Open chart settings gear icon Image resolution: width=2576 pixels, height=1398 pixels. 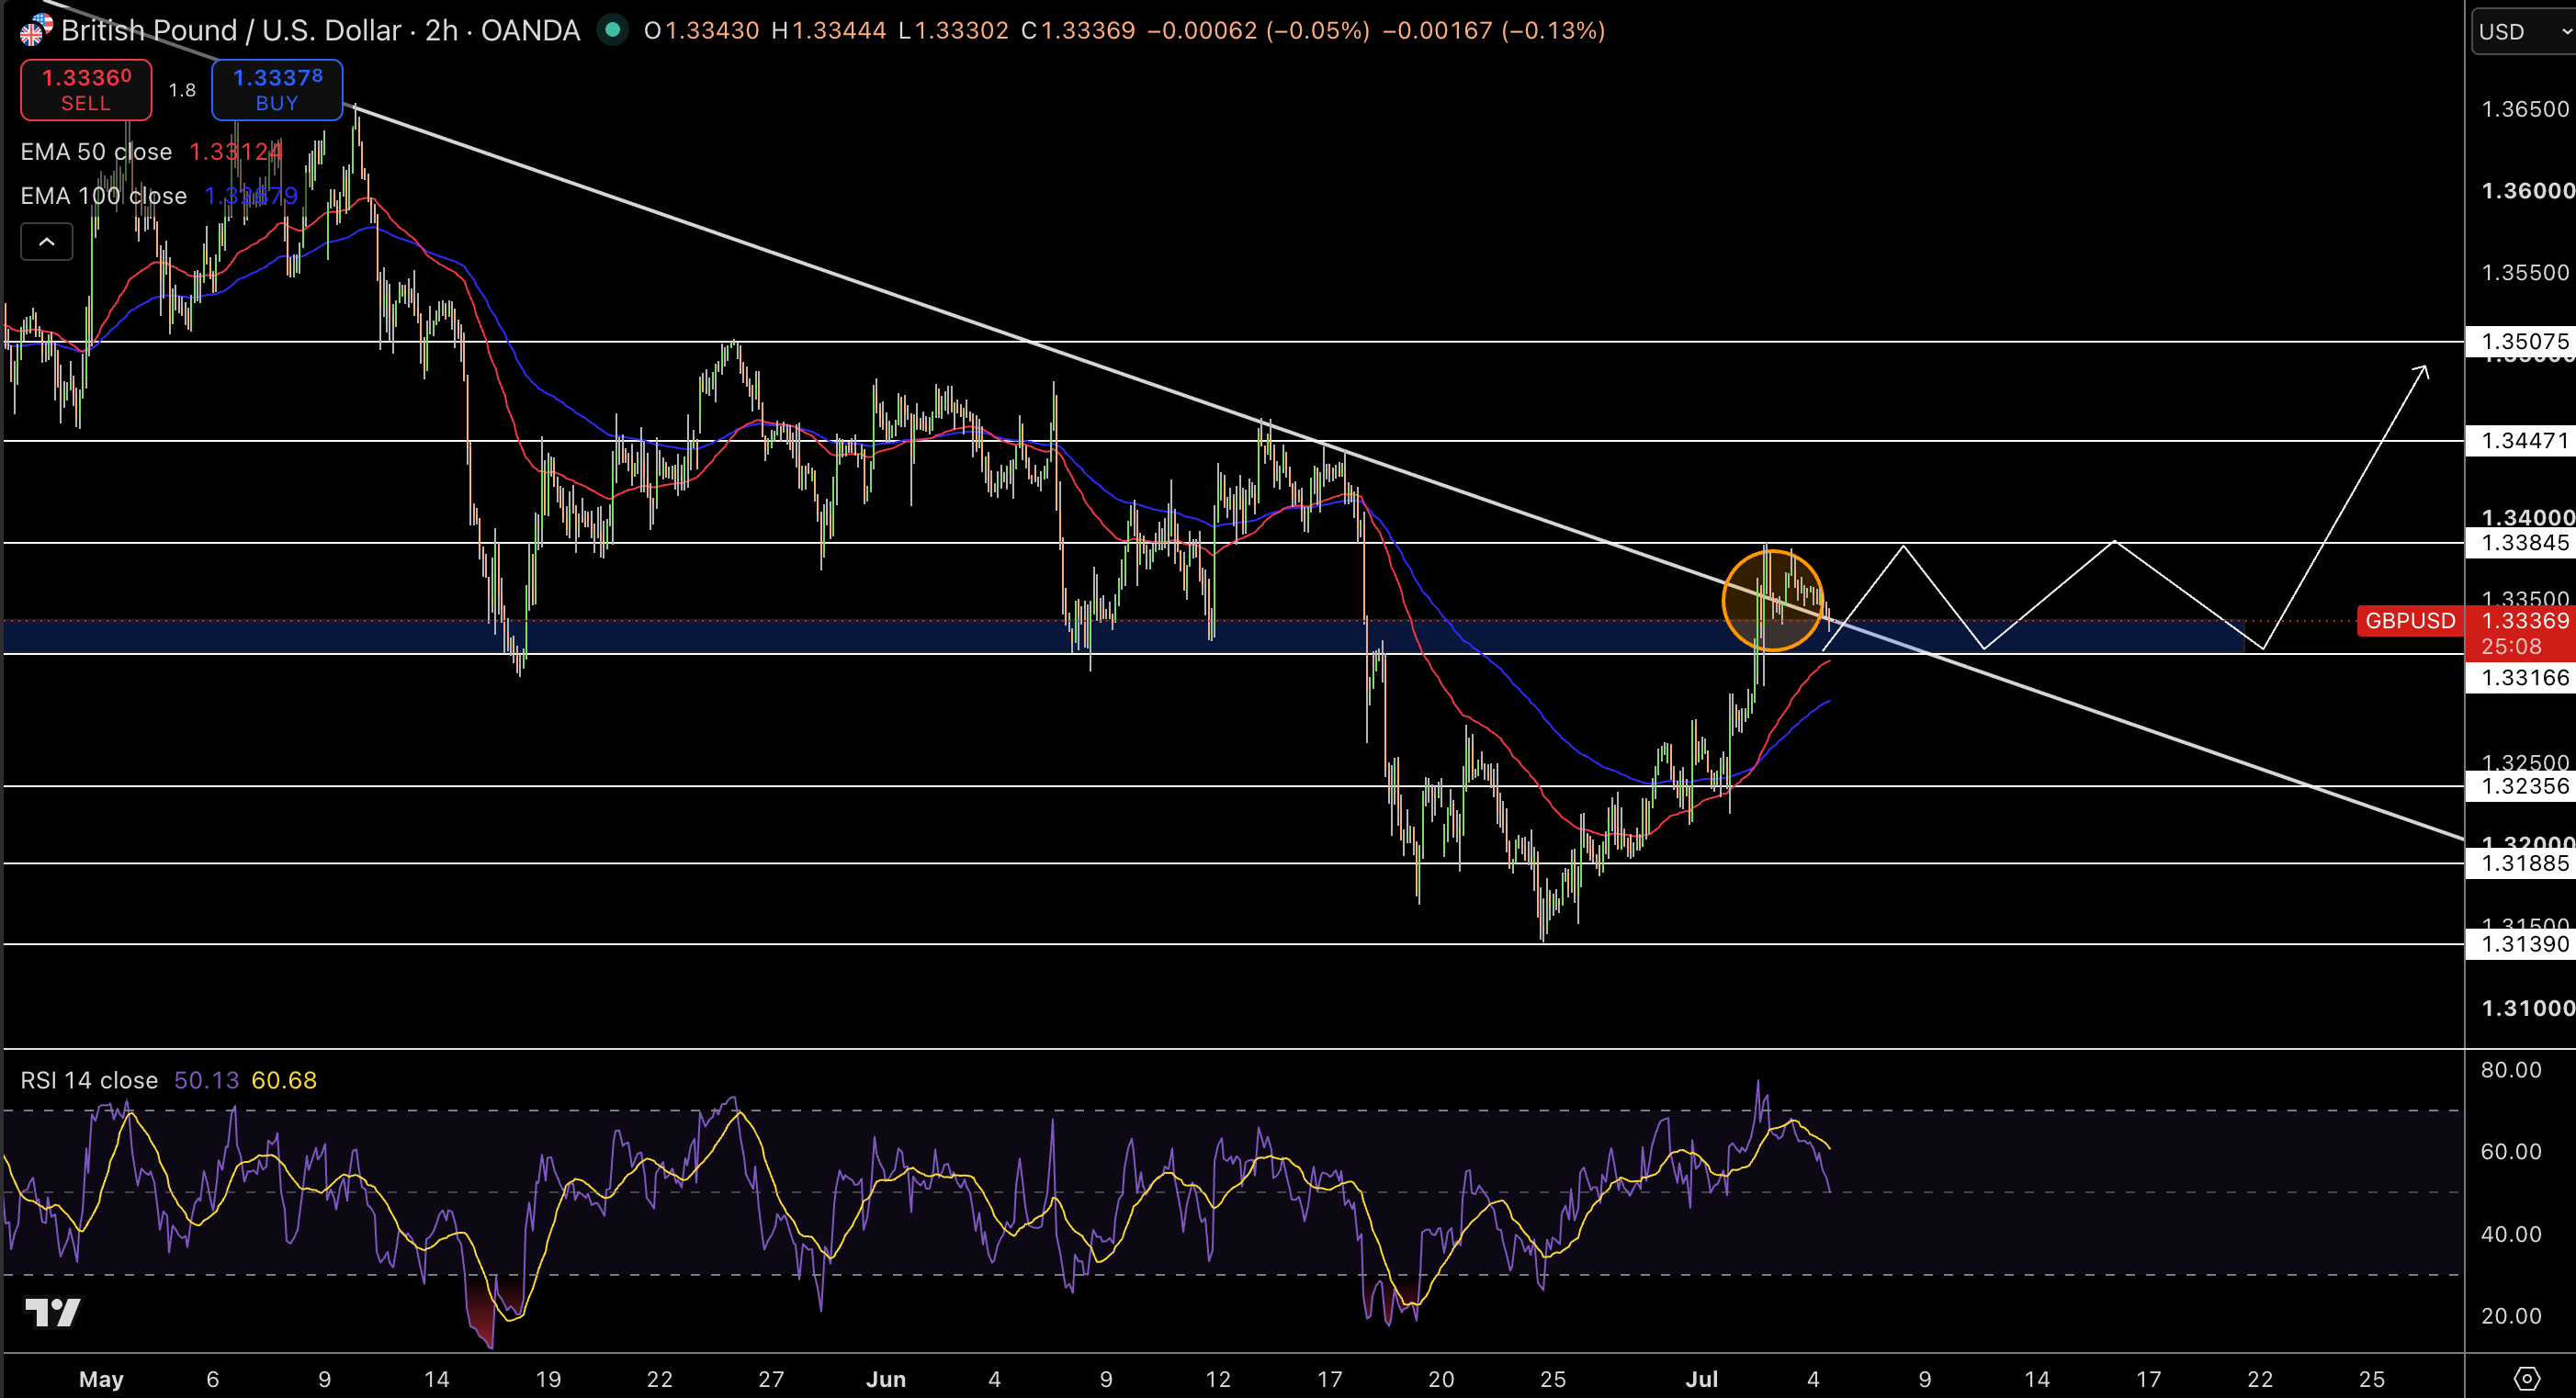click(x=2527, y=1378)
